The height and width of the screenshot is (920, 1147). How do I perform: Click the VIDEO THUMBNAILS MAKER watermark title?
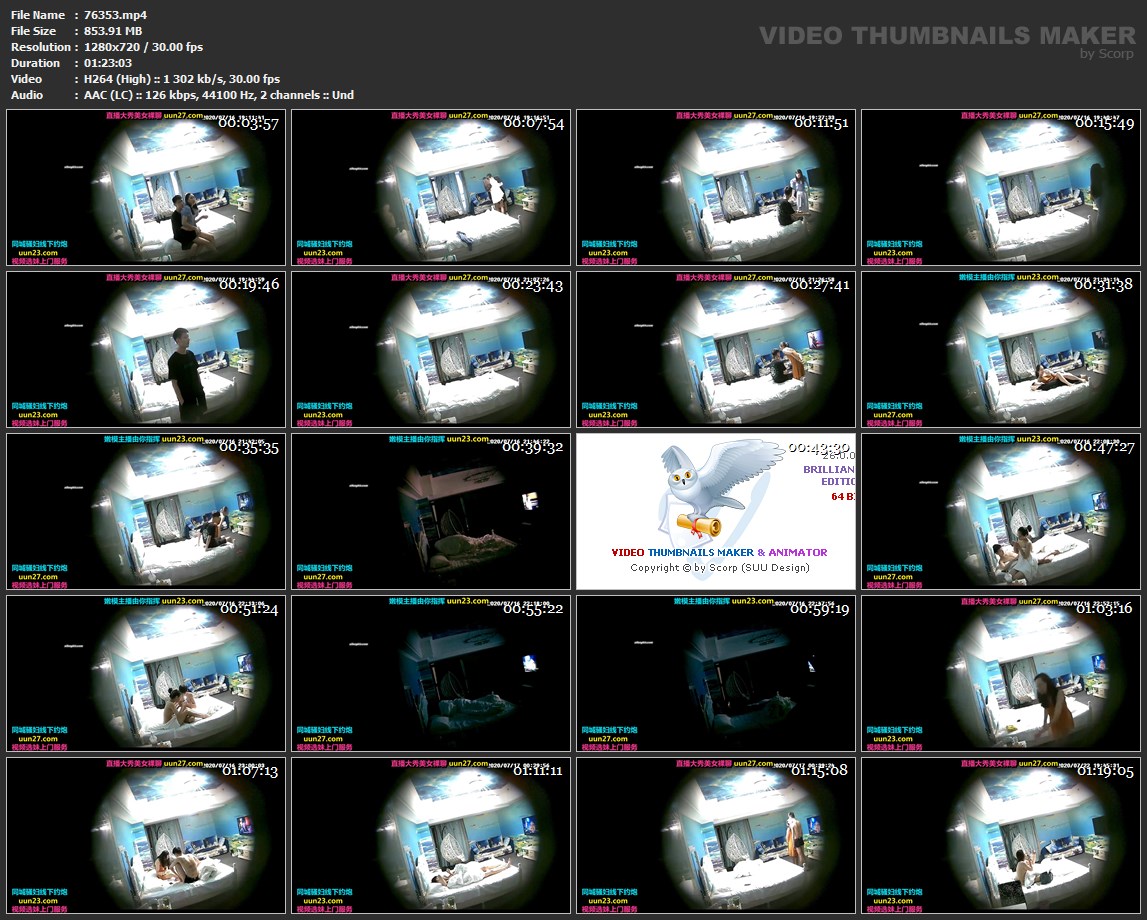point(947,36)
